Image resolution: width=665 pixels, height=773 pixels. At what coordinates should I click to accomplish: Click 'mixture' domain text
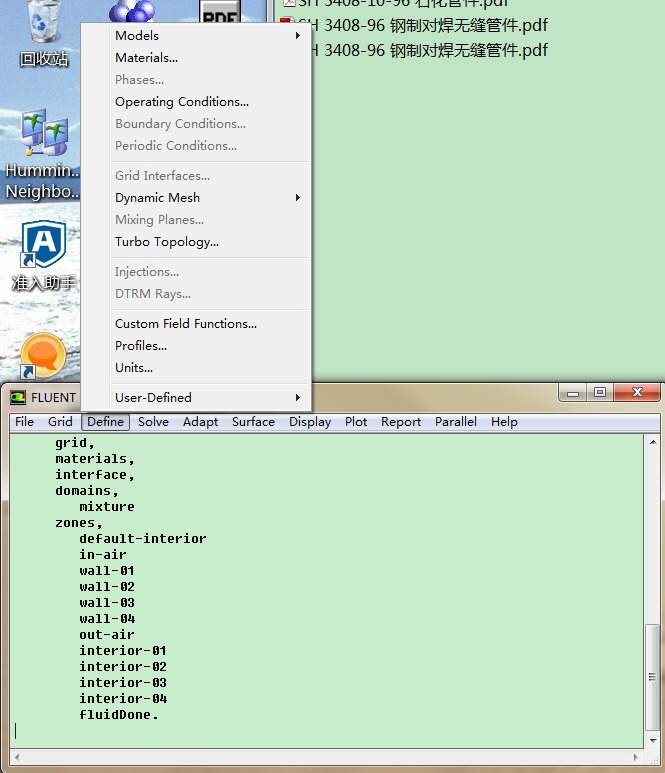click(106, 506)
